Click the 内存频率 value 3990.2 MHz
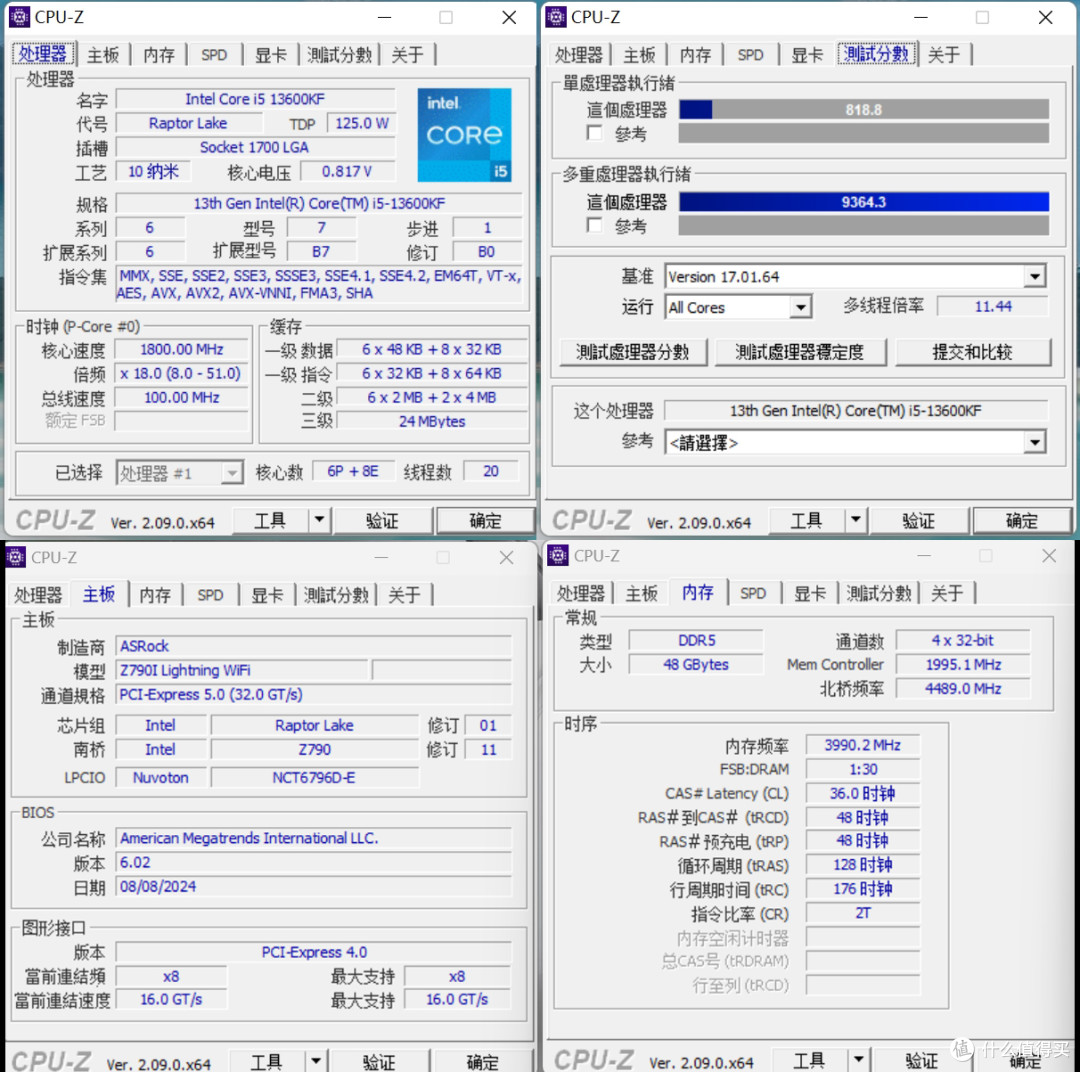The width and height of the screenshot is (1080, 1072). point(862,745)
